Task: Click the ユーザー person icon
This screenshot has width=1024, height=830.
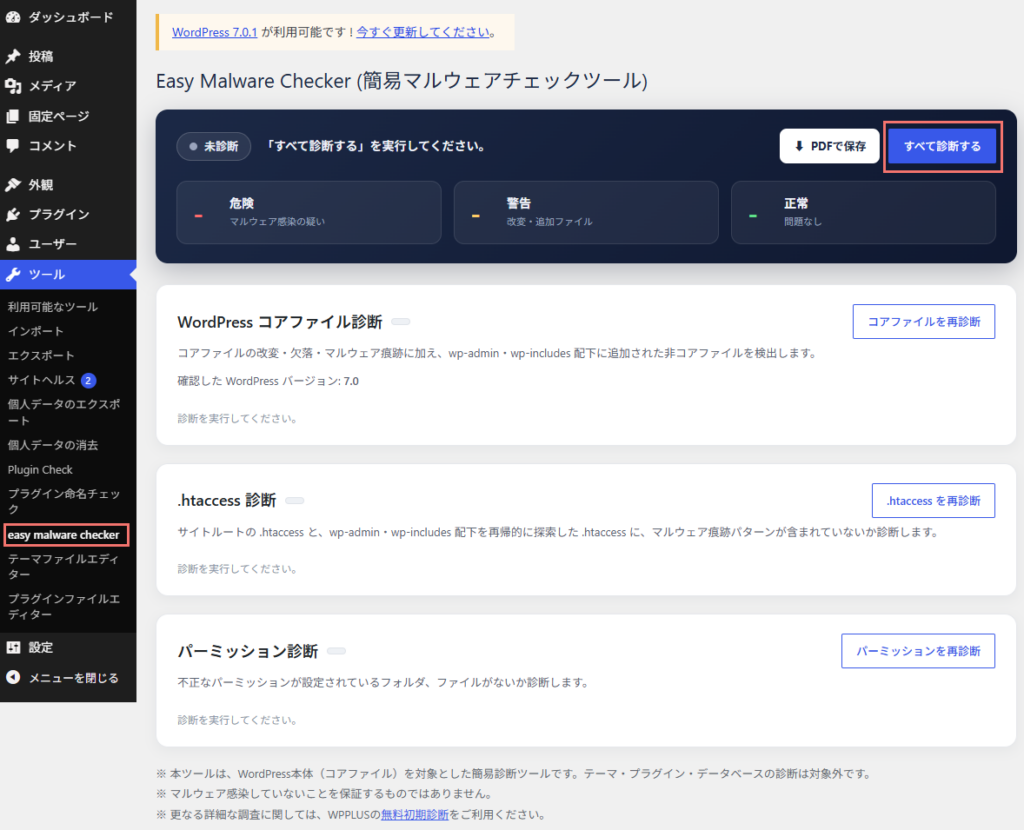Action: 12,244
